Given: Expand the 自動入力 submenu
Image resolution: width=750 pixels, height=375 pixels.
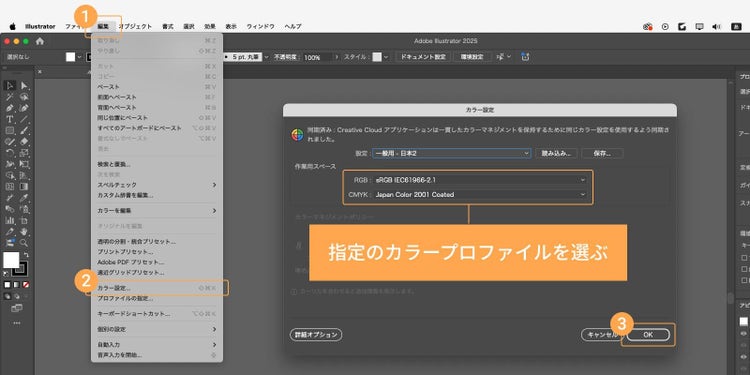Looking at the screenshot, I should pos(156,344).
